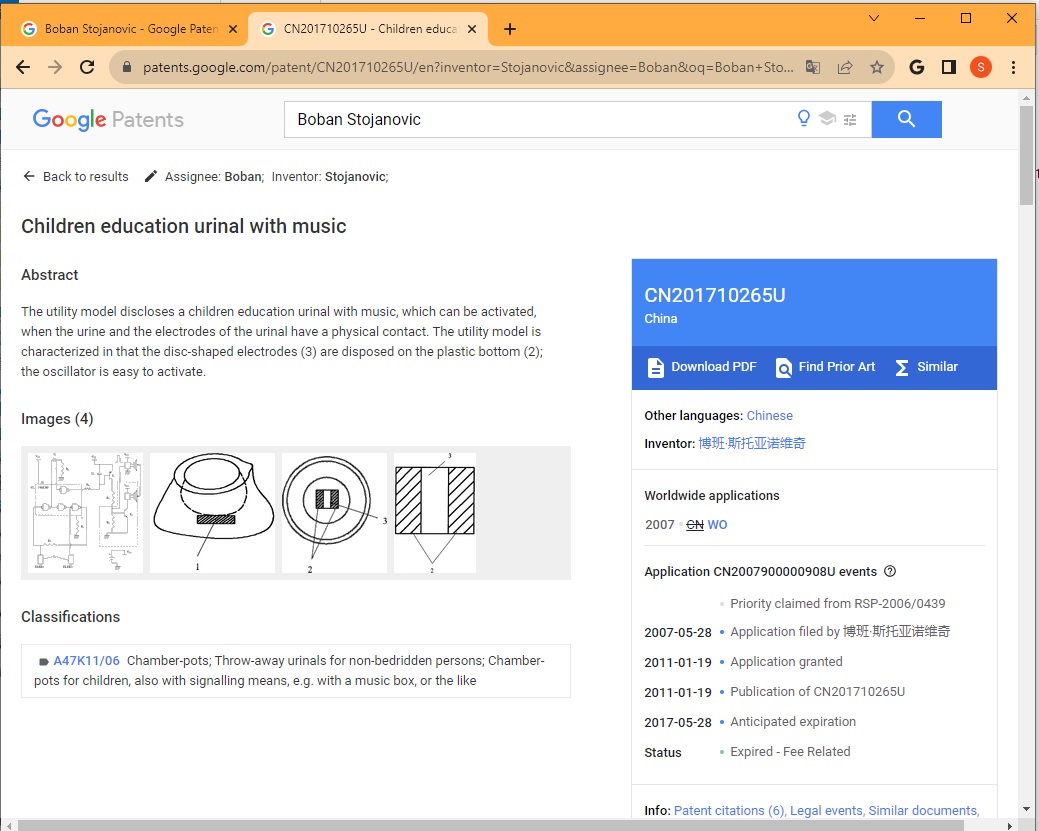The width and height of the screenshot is (1039, 831).
Task: Go back to results
Action: tap(76, 176)
